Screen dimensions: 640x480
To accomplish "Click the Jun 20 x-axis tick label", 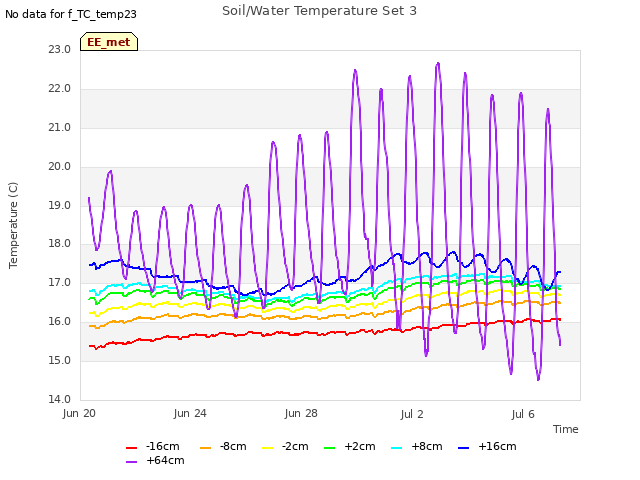I will pos(79,414).
